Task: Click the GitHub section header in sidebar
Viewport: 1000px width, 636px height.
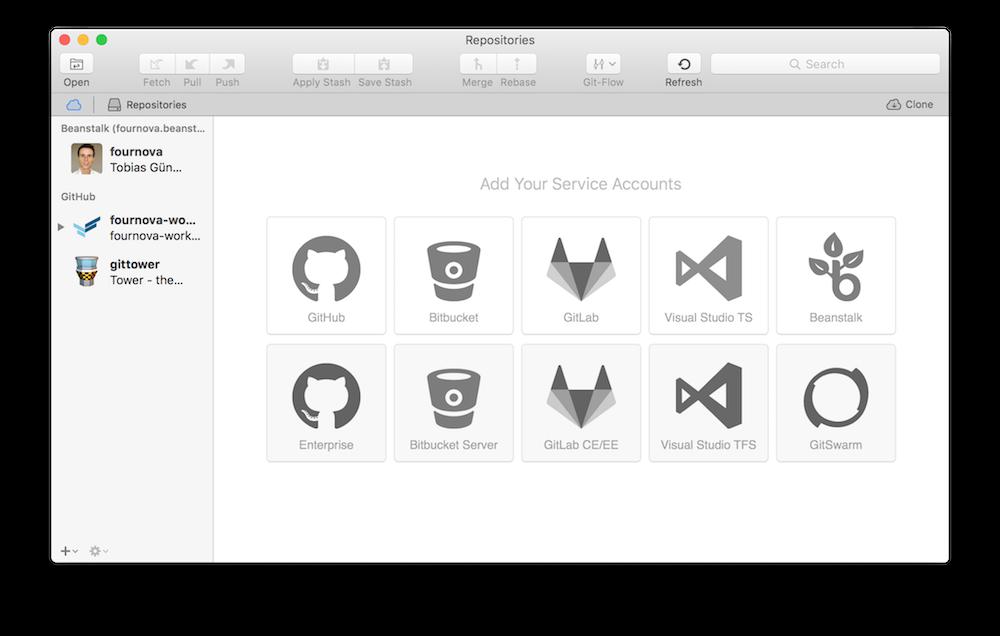Action: point(78,196)
